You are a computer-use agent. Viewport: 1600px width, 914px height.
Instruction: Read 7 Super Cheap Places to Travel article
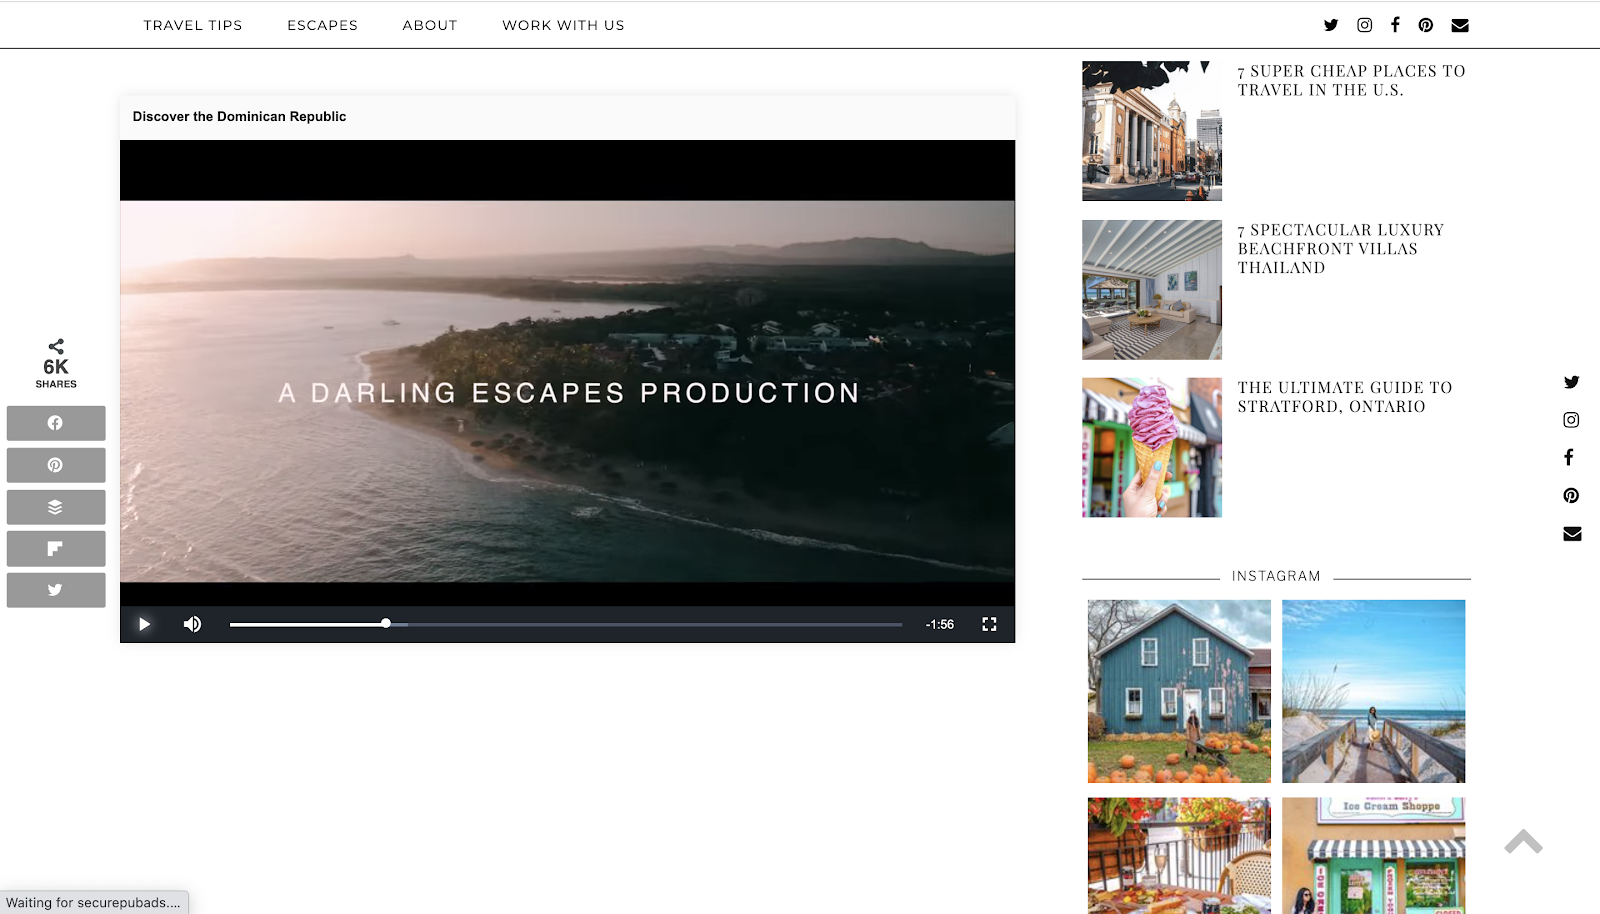pos(1351,80)
